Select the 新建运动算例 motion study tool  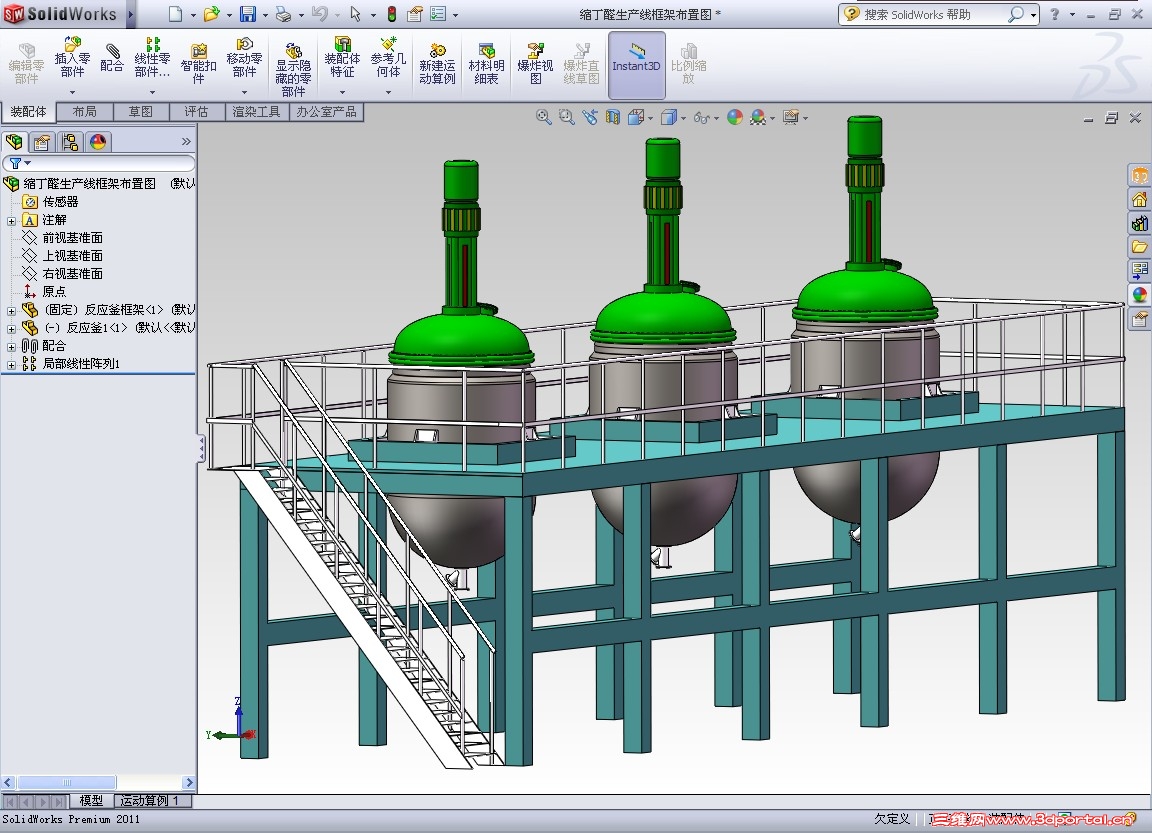[x=437, y=63]
